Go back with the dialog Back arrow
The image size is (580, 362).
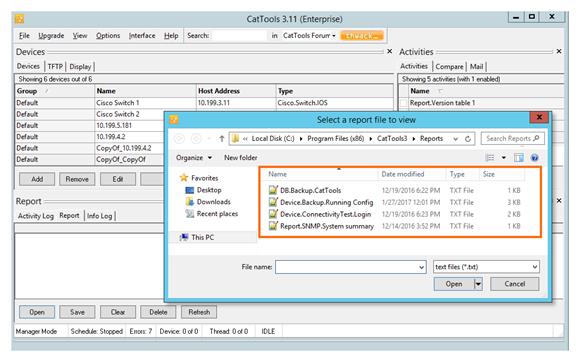coord(179,139)
